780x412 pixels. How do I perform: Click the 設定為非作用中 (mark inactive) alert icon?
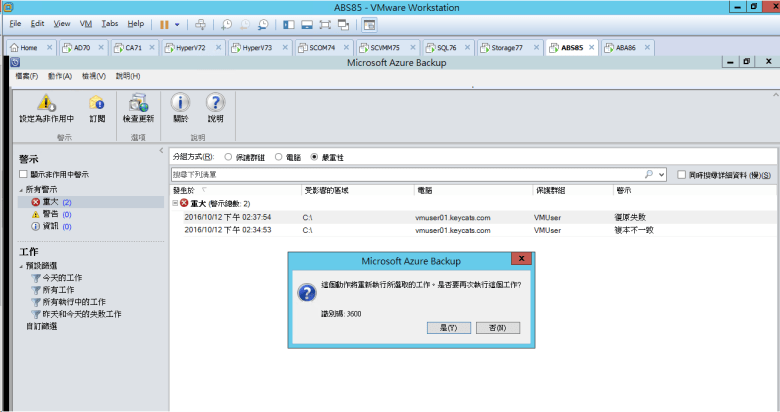(46, 103)
